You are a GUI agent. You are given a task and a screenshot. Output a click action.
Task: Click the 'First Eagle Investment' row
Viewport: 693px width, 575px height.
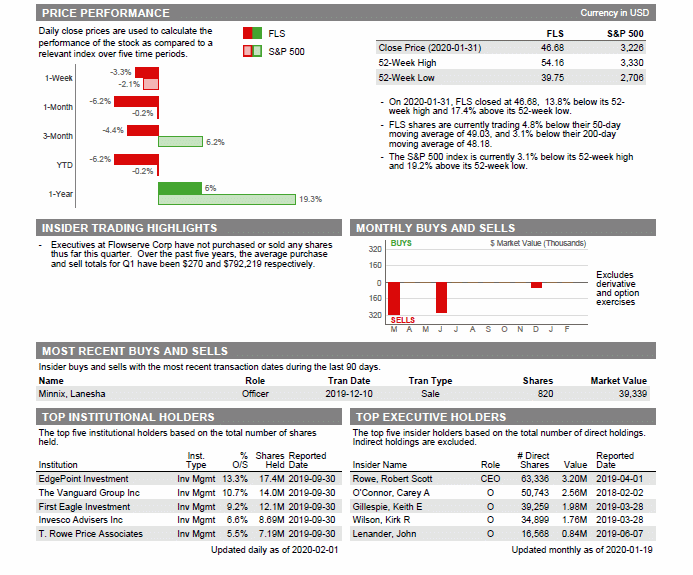click(189, 507)
